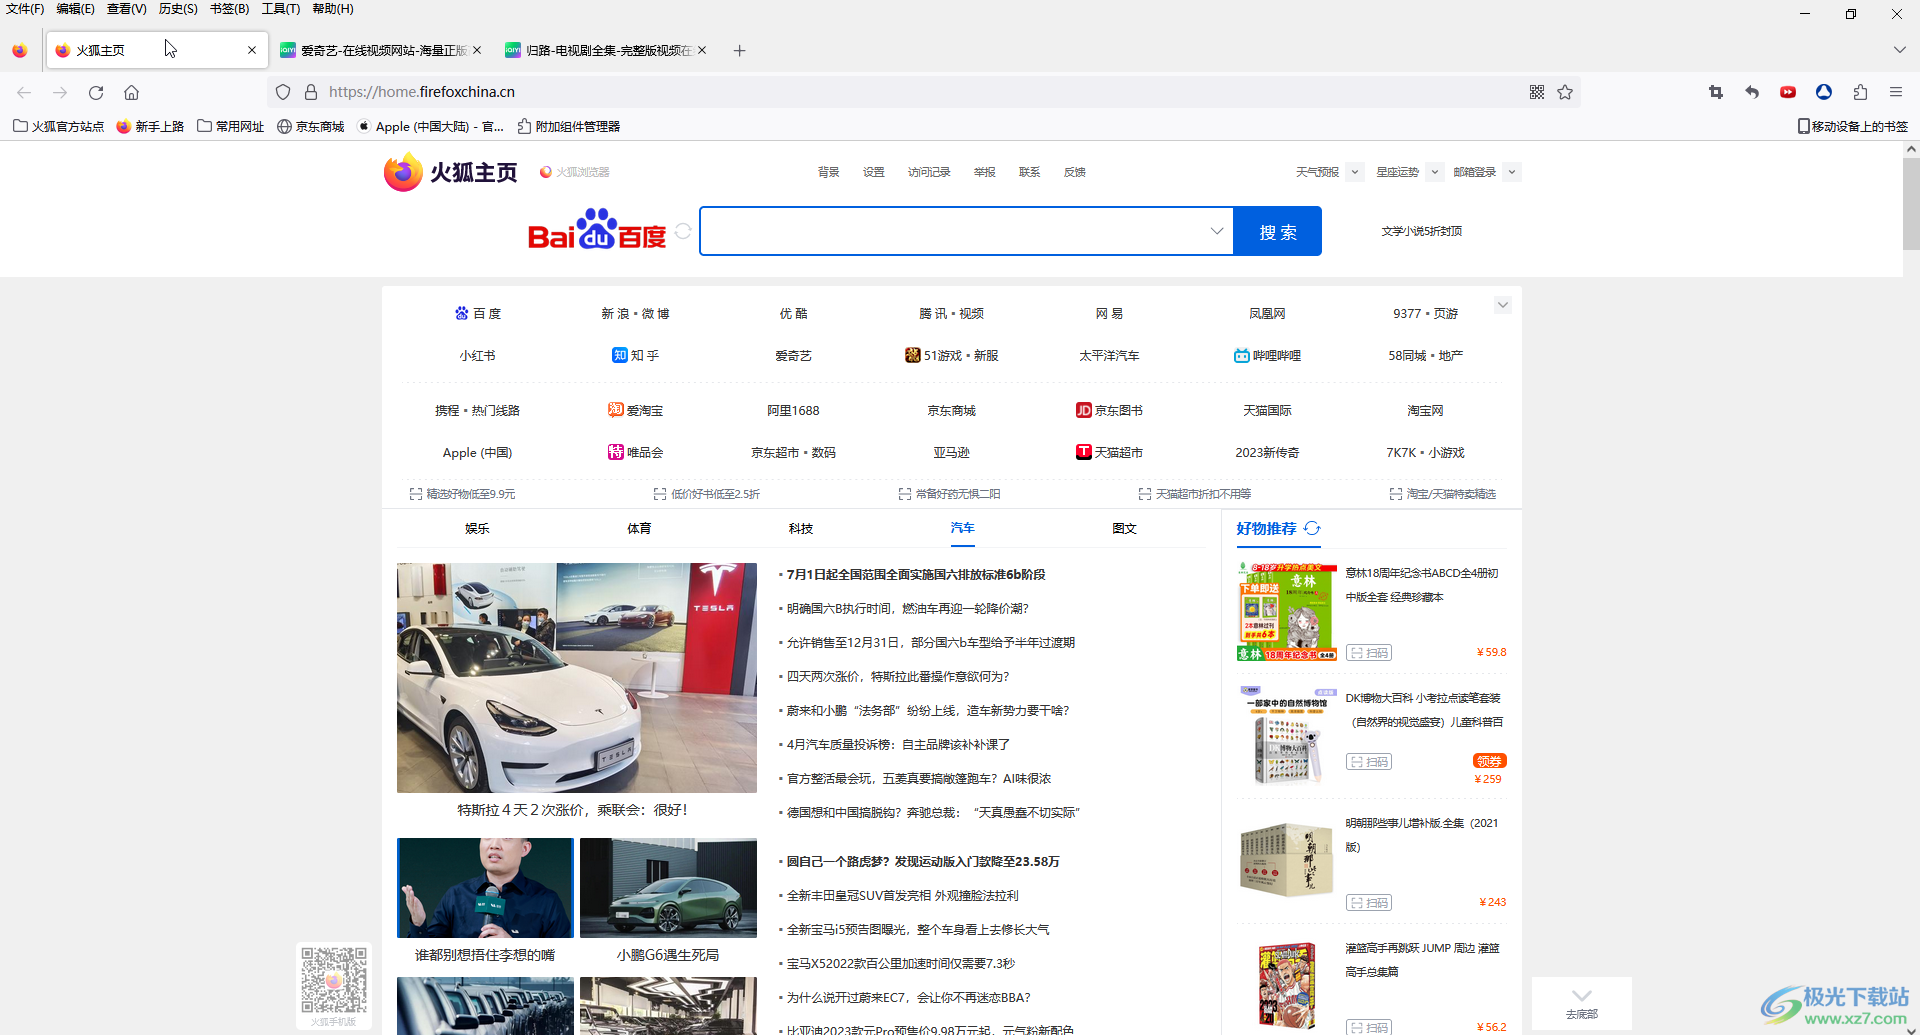Open the 京东商城 bookmark

point(311,127)
